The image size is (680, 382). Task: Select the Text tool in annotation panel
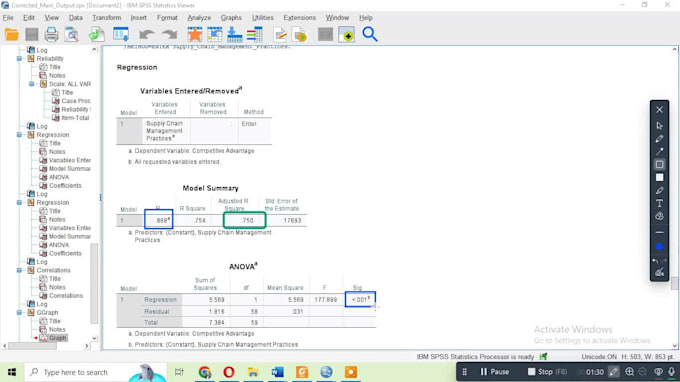[659, 203]
